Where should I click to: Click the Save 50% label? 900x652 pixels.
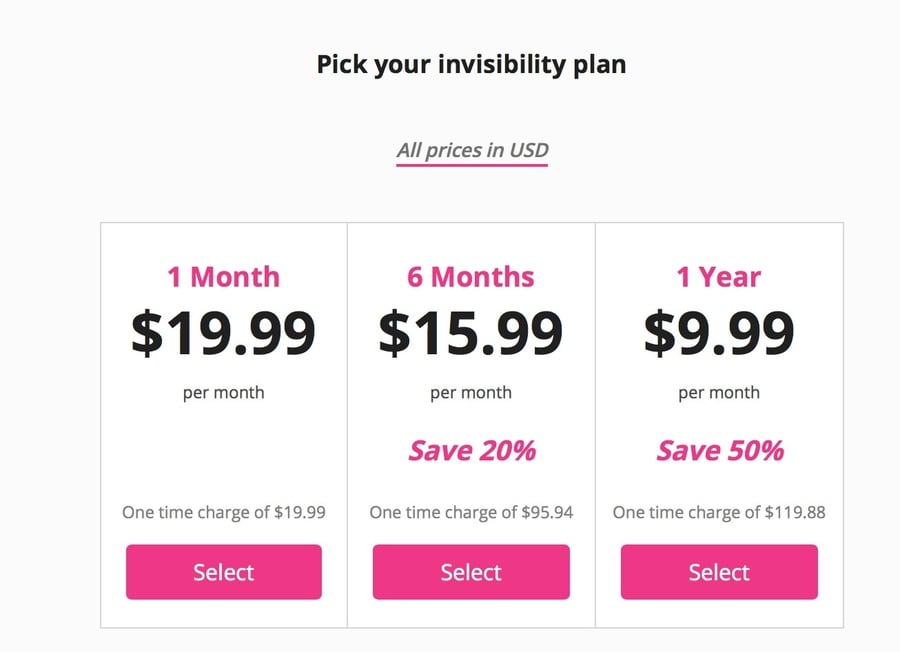click(720, 451)
